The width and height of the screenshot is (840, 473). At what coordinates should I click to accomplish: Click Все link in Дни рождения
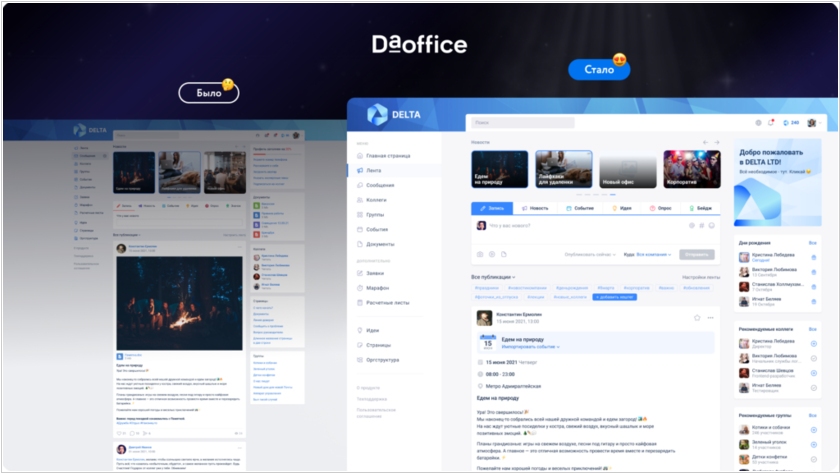coord(812,243)
